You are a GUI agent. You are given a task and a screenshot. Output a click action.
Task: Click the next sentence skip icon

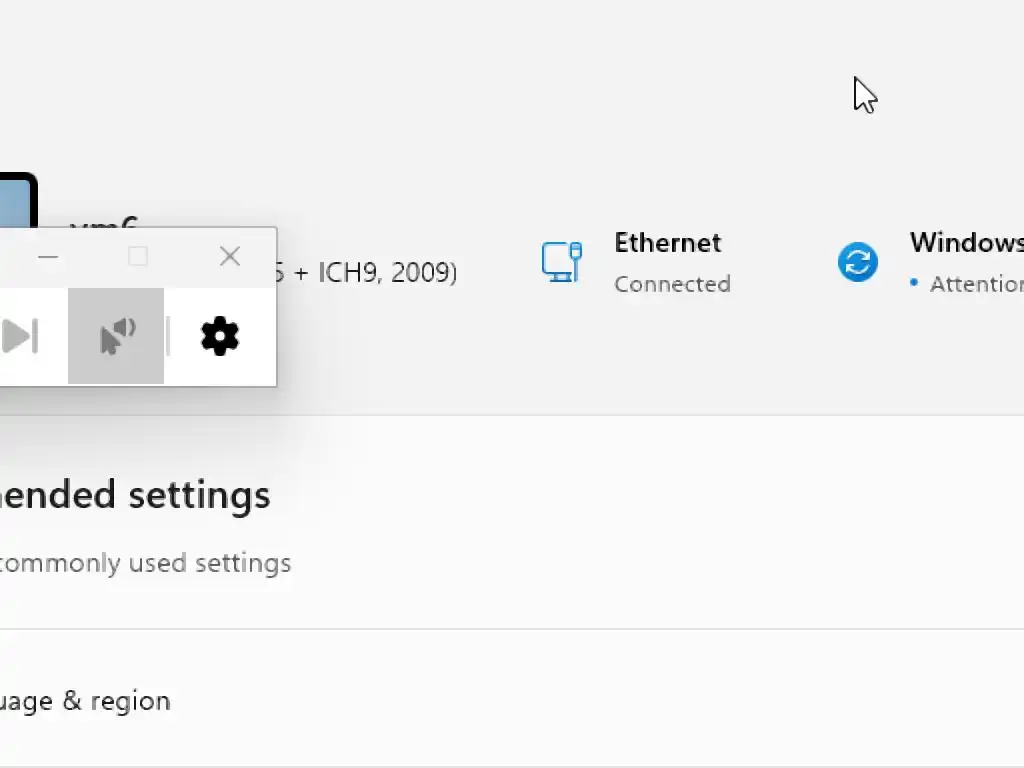coord(20,336)
